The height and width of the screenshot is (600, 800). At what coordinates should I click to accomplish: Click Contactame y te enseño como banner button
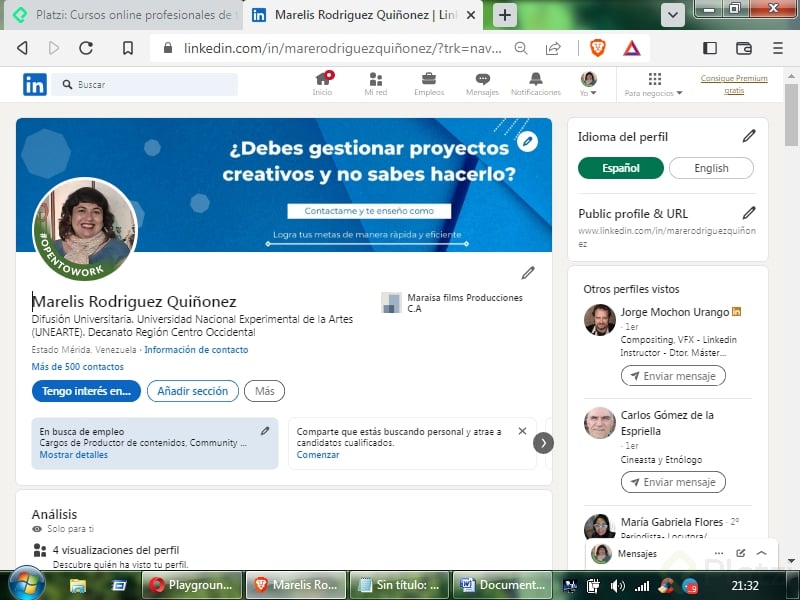click(x=369, y=211)
